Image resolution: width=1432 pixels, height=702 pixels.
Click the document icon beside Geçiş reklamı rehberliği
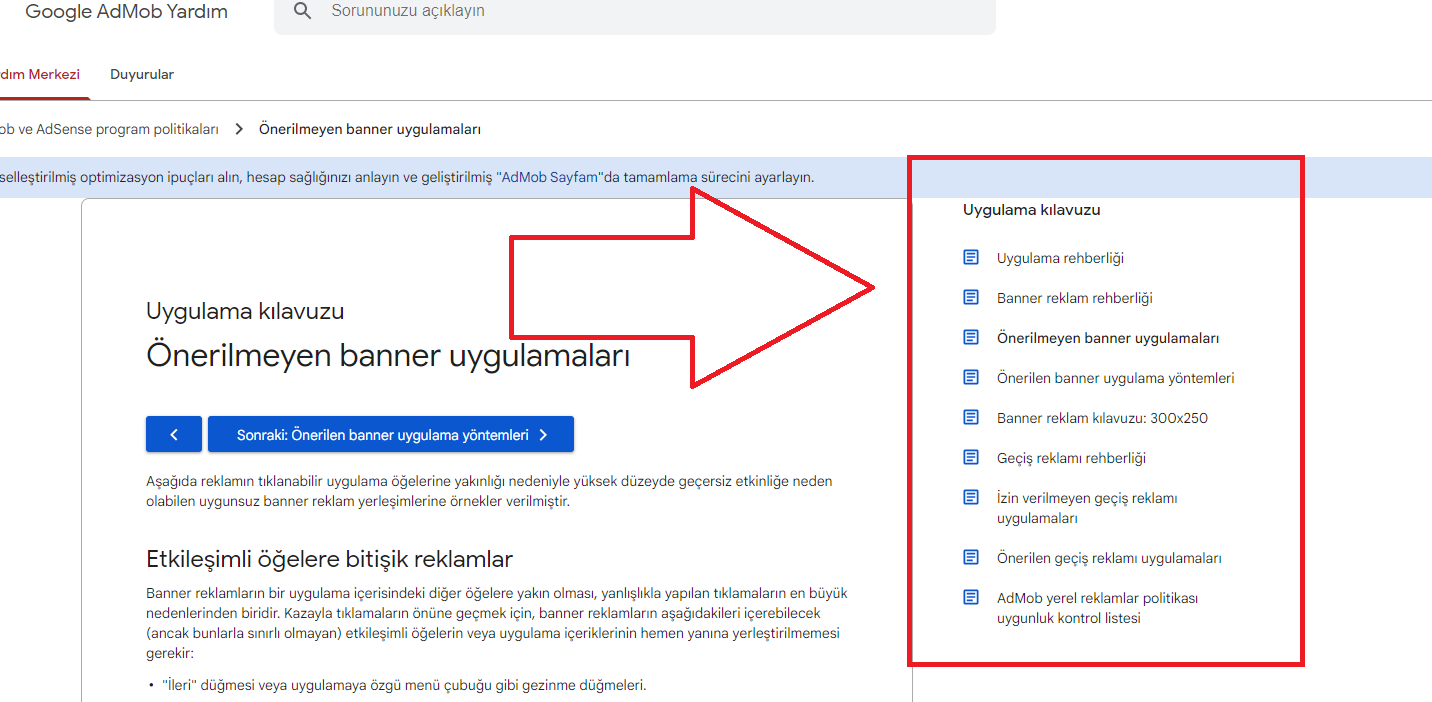[x=970, y=457]
